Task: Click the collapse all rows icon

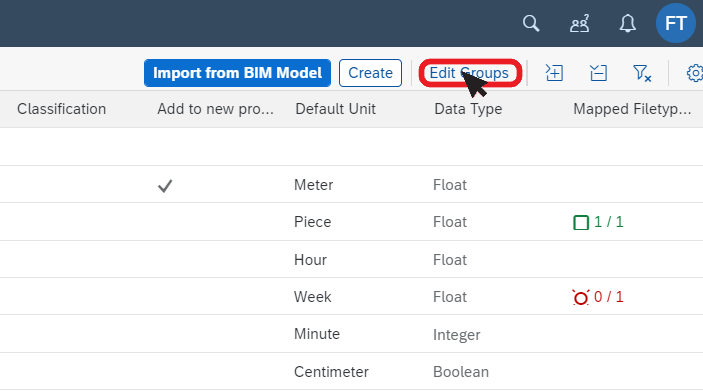Action: (x=598, y=73)
